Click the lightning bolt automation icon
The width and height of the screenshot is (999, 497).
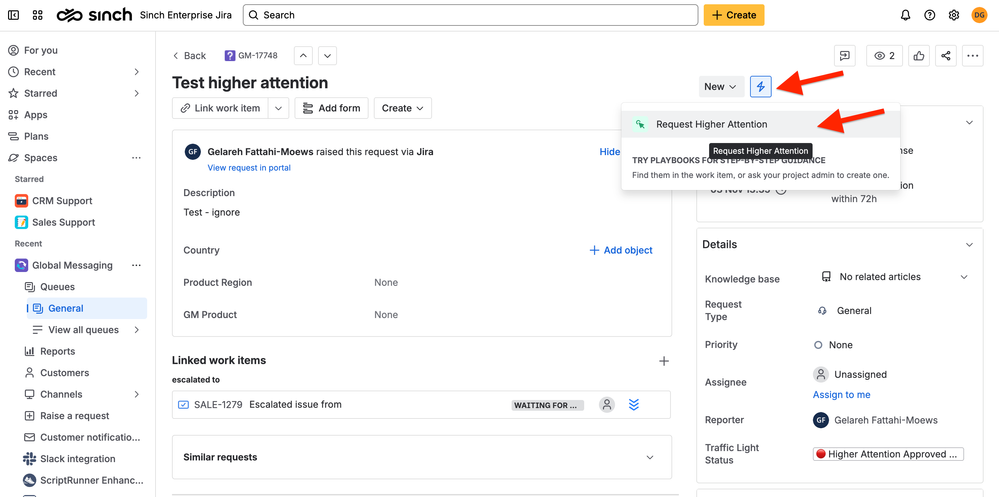pos(760,87)
